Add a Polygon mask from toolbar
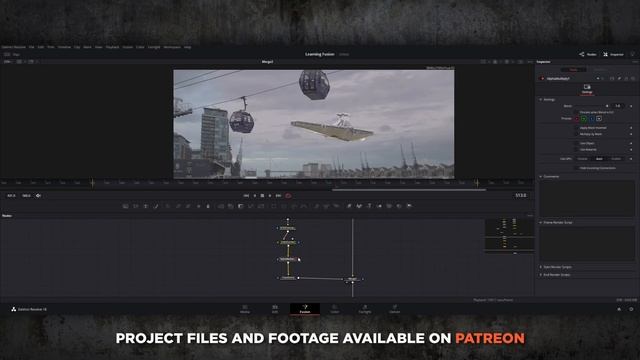This screenshot has width=640, height=360. point(294,206)
